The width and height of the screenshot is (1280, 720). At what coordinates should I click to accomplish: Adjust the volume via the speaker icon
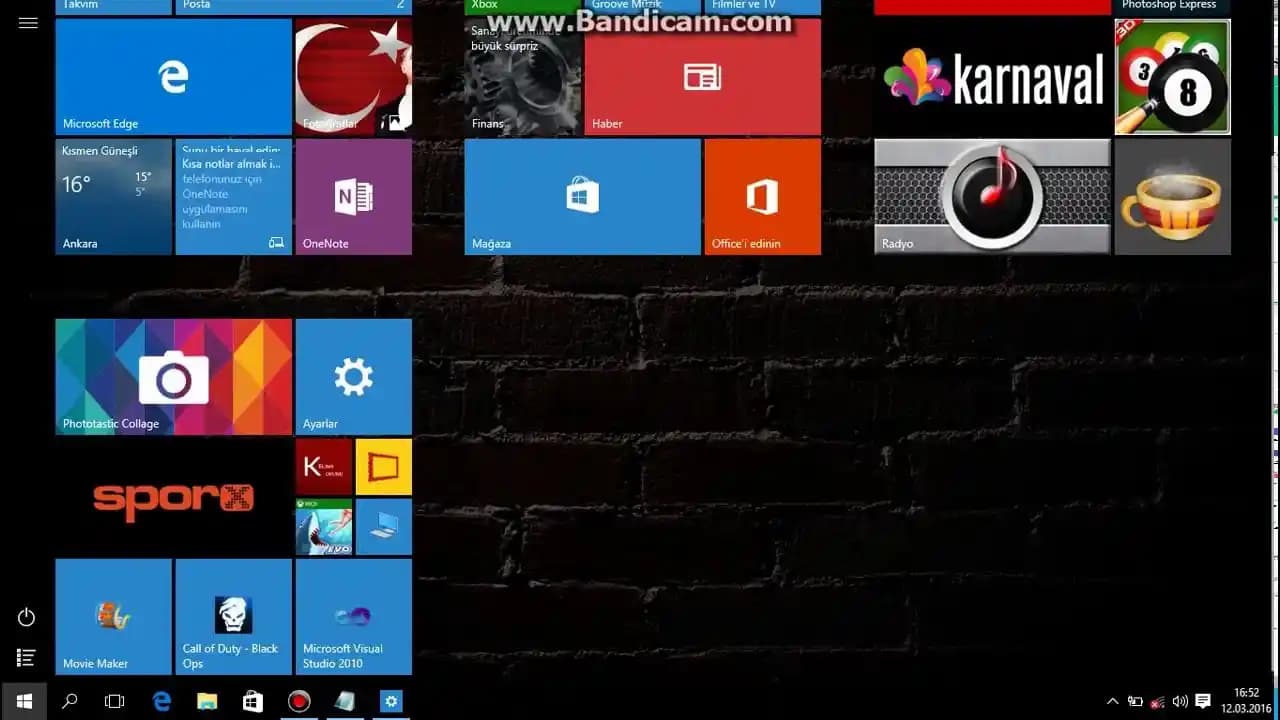pyautogui.click(x=1178, y=701)
